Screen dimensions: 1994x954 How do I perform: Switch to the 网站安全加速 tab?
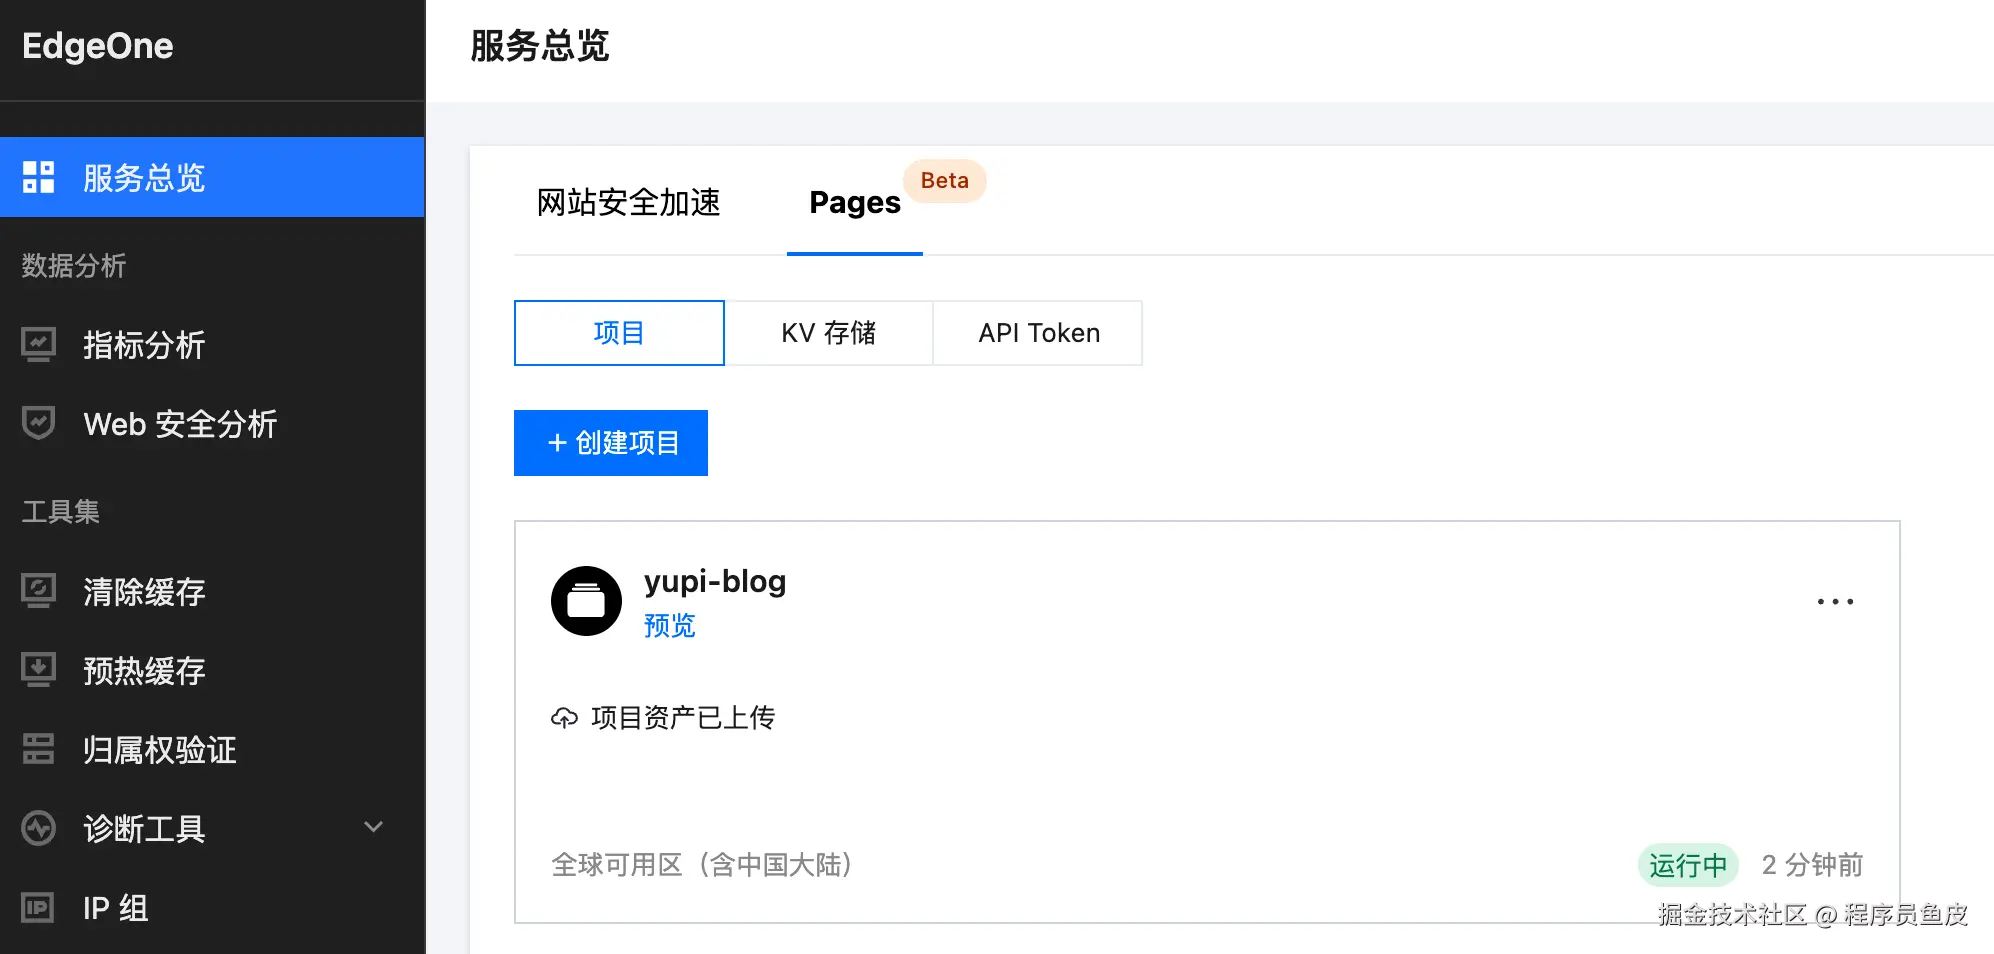coord(628,202)
